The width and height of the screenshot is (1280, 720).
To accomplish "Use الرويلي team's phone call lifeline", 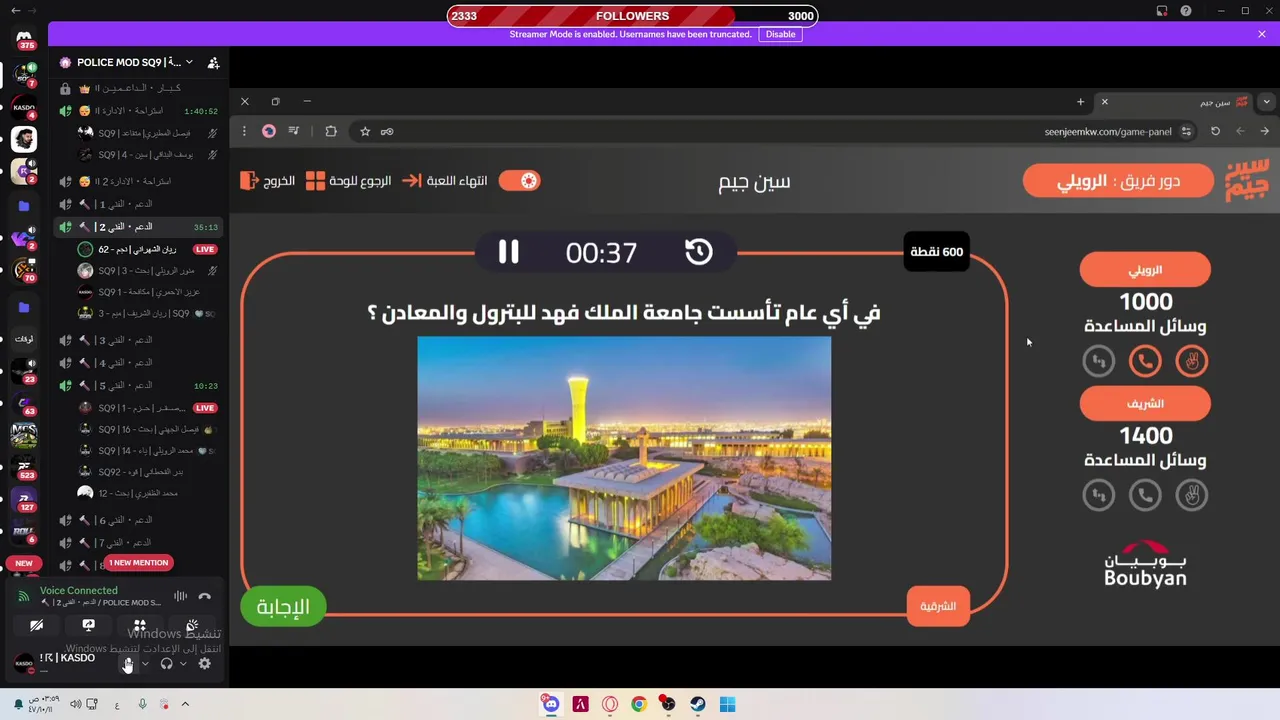I will click(1145, 361).
